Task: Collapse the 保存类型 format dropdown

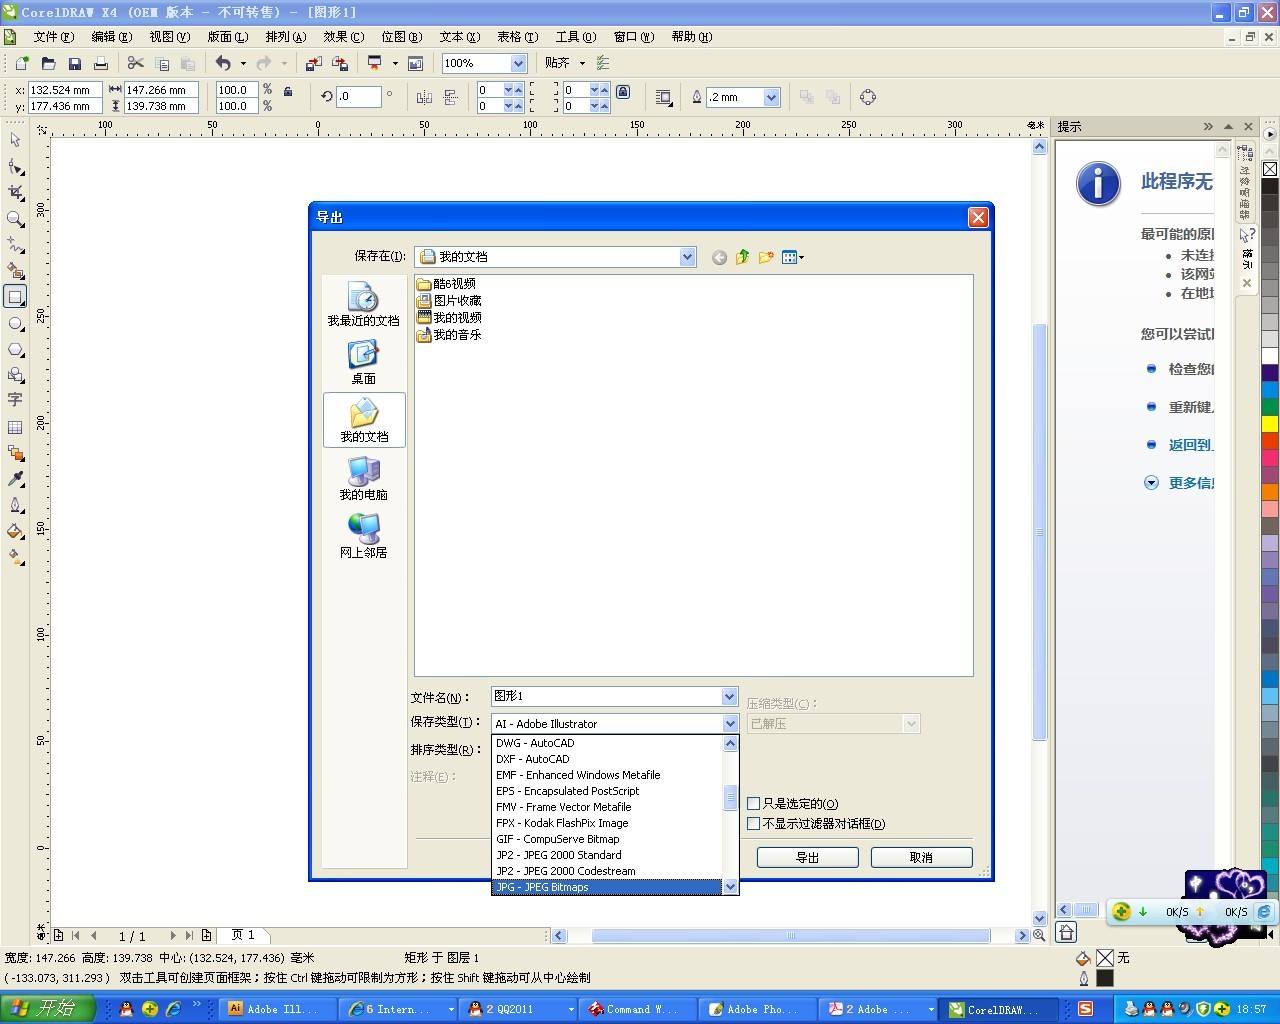Action: coord(729,723)
